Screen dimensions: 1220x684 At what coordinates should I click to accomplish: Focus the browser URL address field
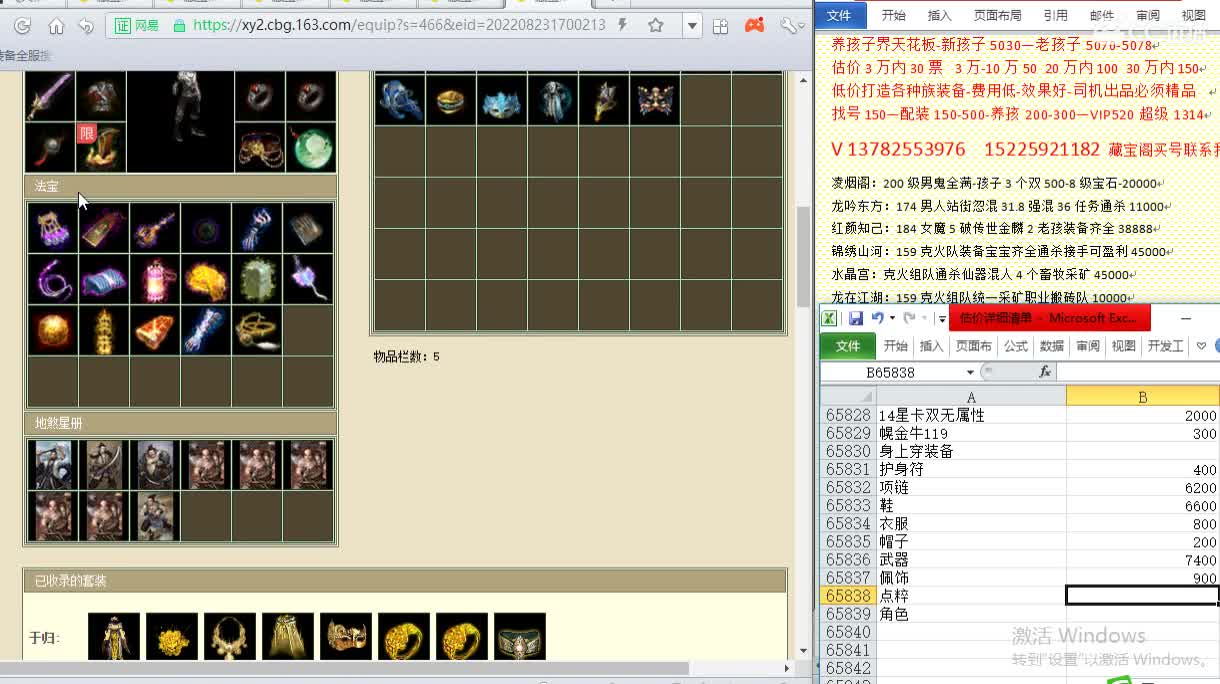point(399,26)
